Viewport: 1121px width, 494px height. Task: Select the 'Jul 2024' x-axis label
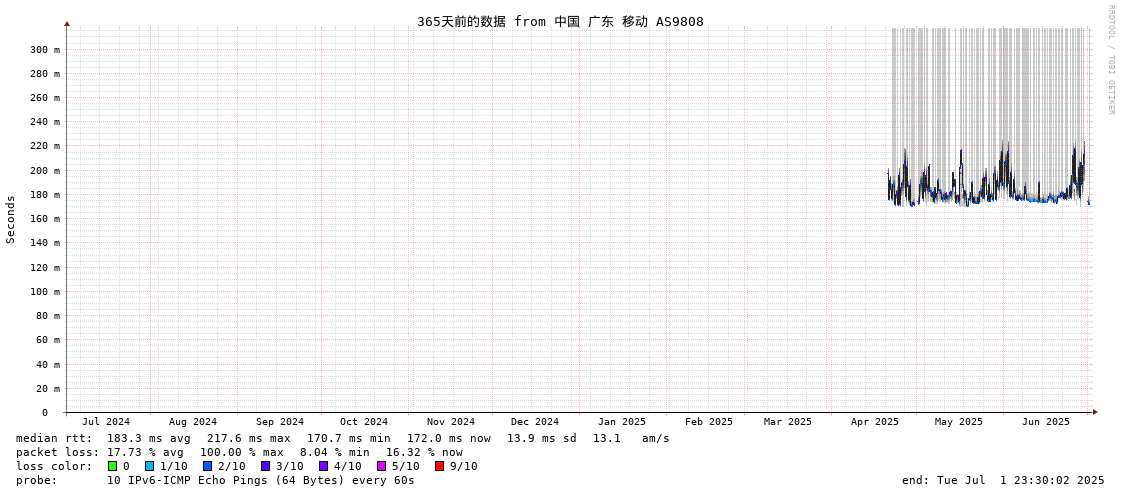(107, 422)
